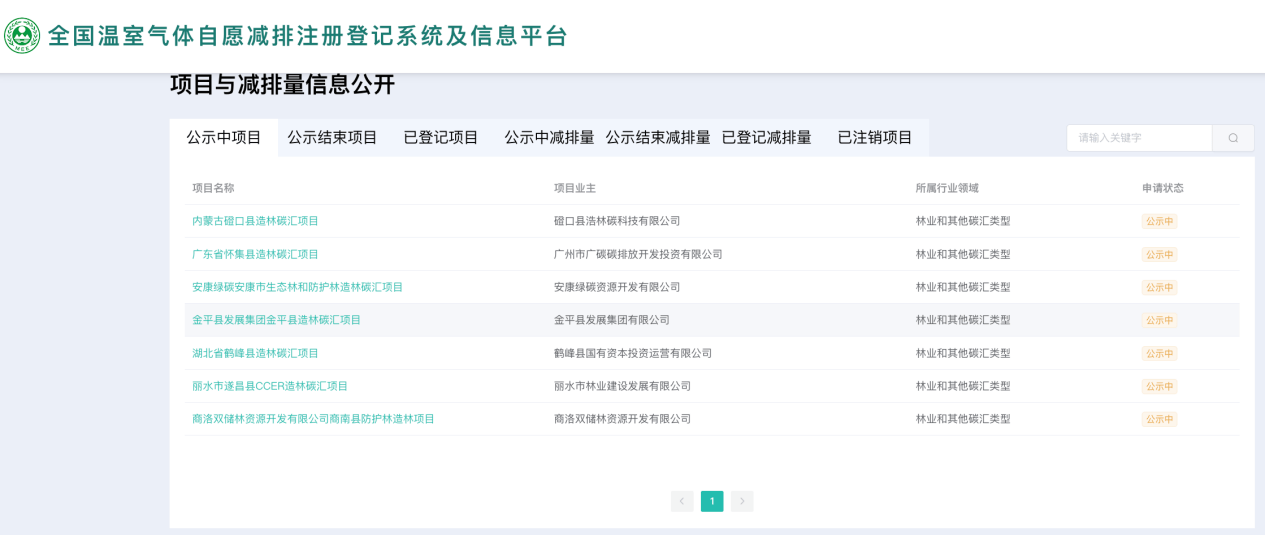Screen dimensions: 1265x535
Task: Select page 1 in pagination
Action: [712, 501]
